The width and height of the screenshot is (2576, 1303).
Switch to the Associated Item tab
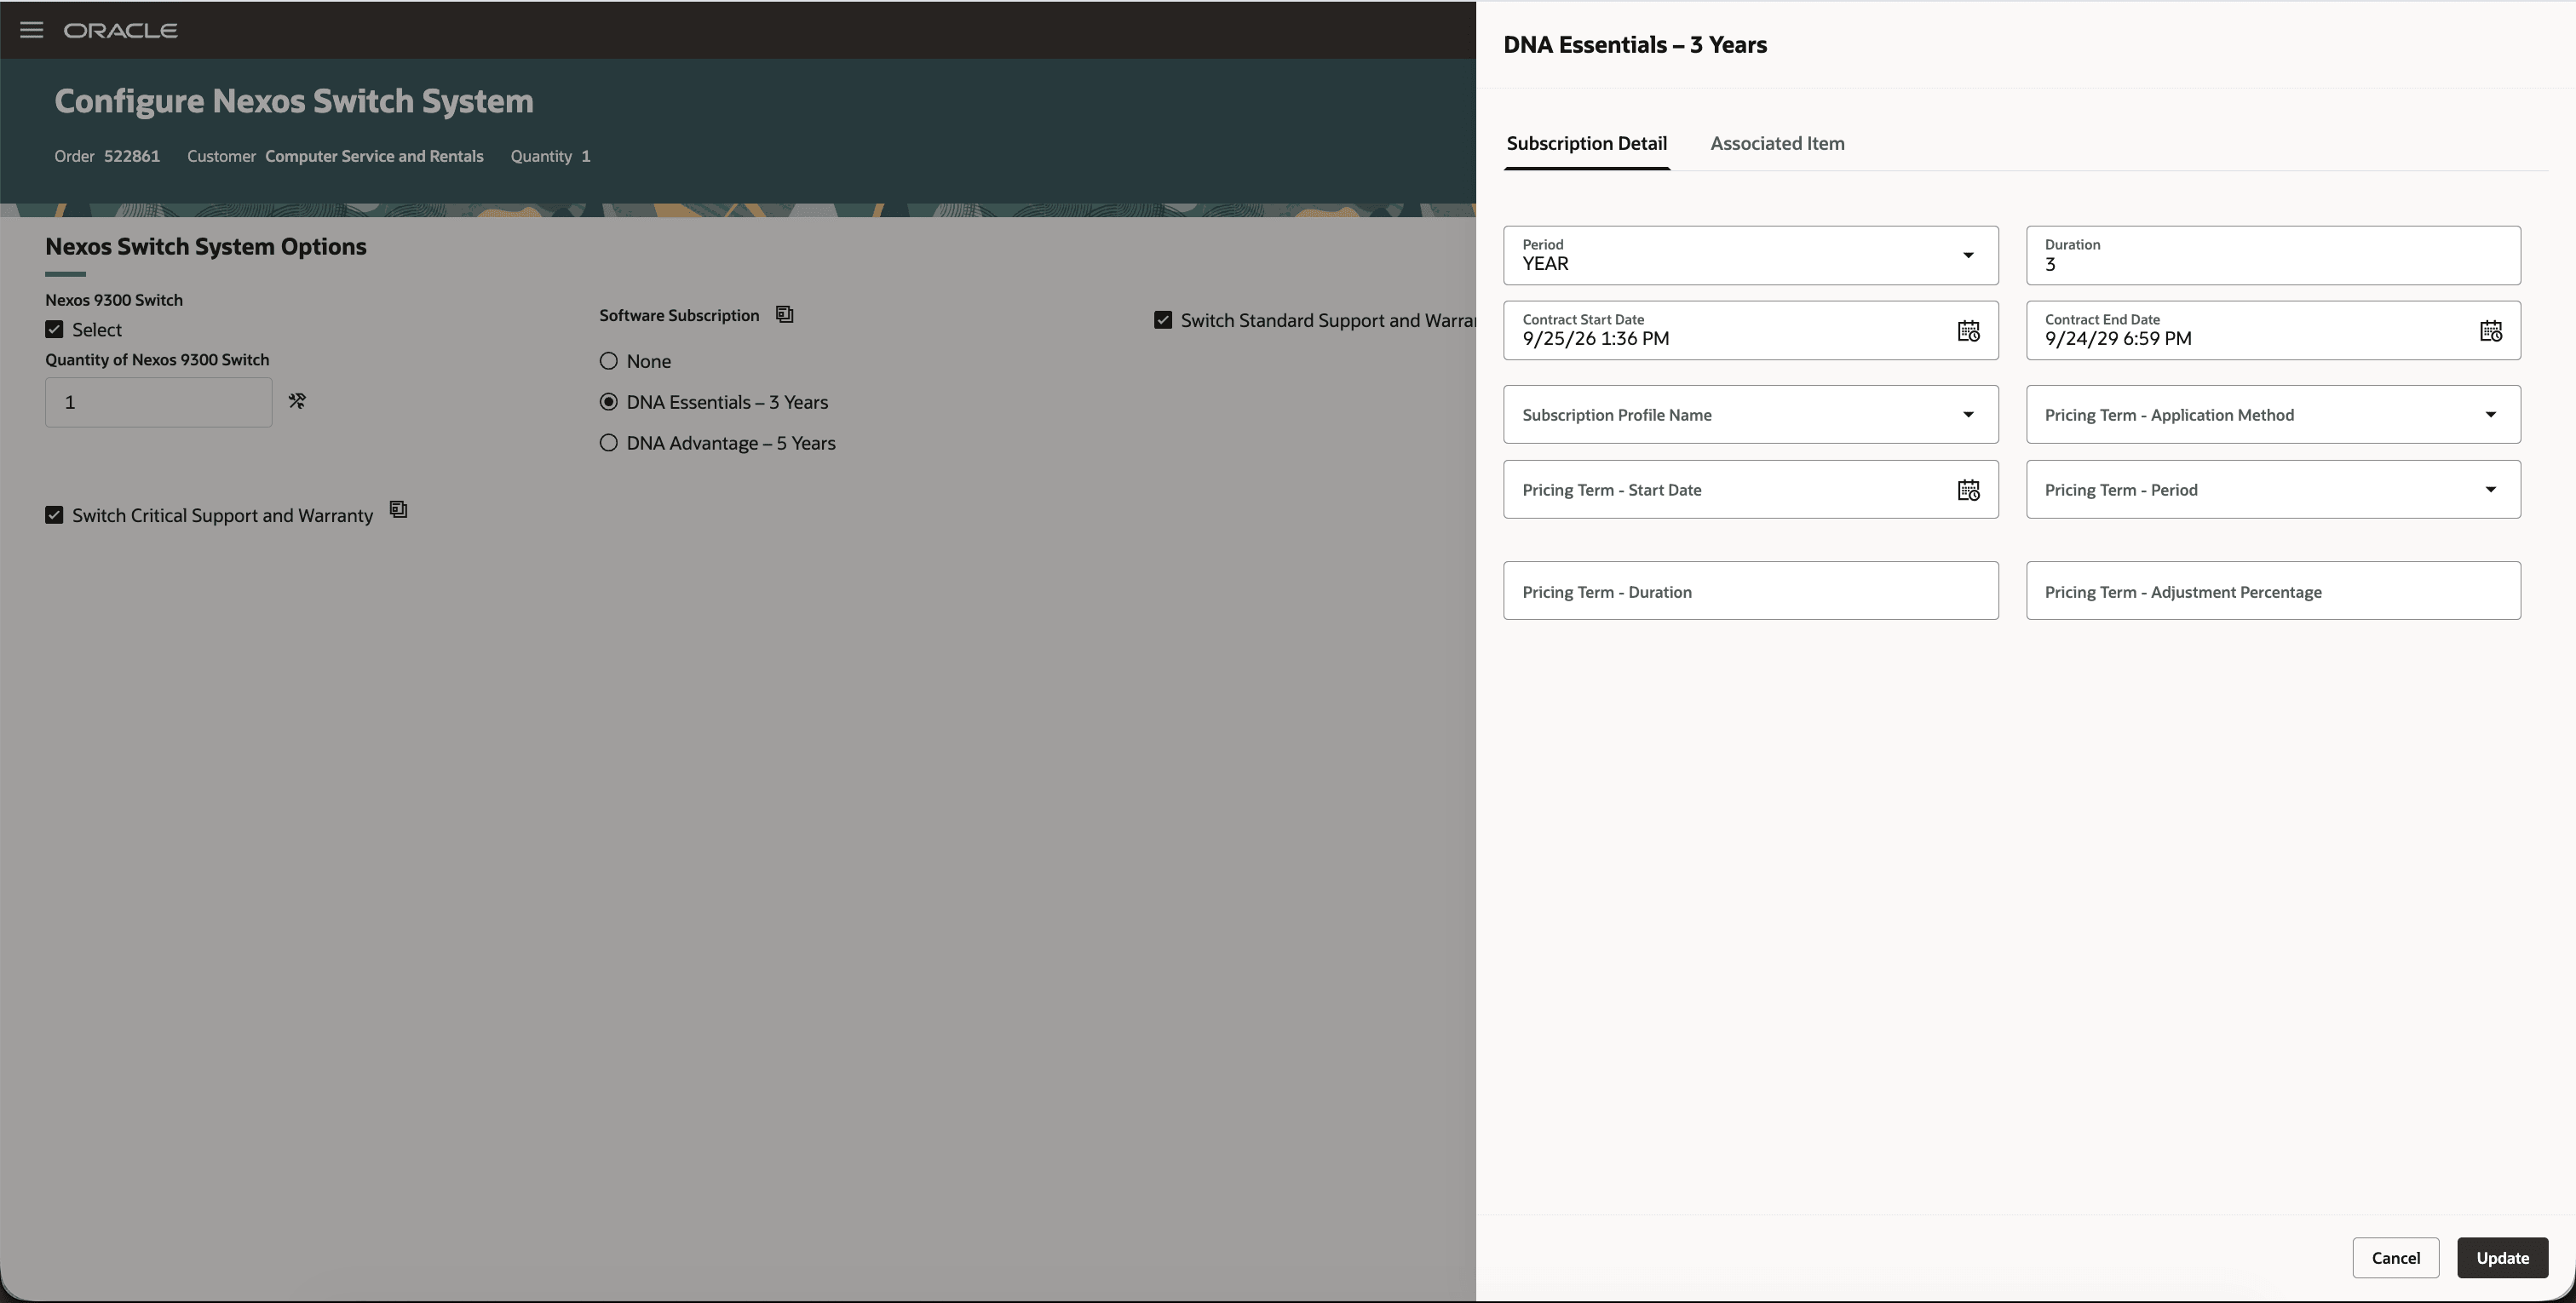click(1777, 143)
